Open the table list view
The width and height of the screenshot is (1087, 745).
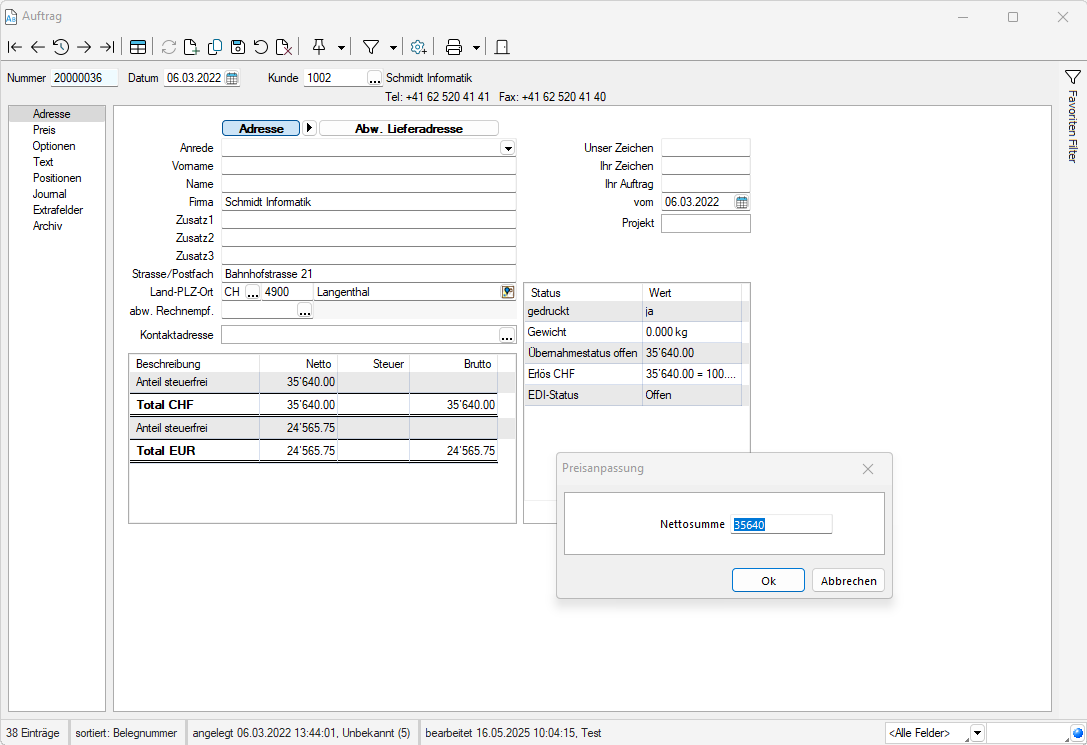(x=138, y=47)
